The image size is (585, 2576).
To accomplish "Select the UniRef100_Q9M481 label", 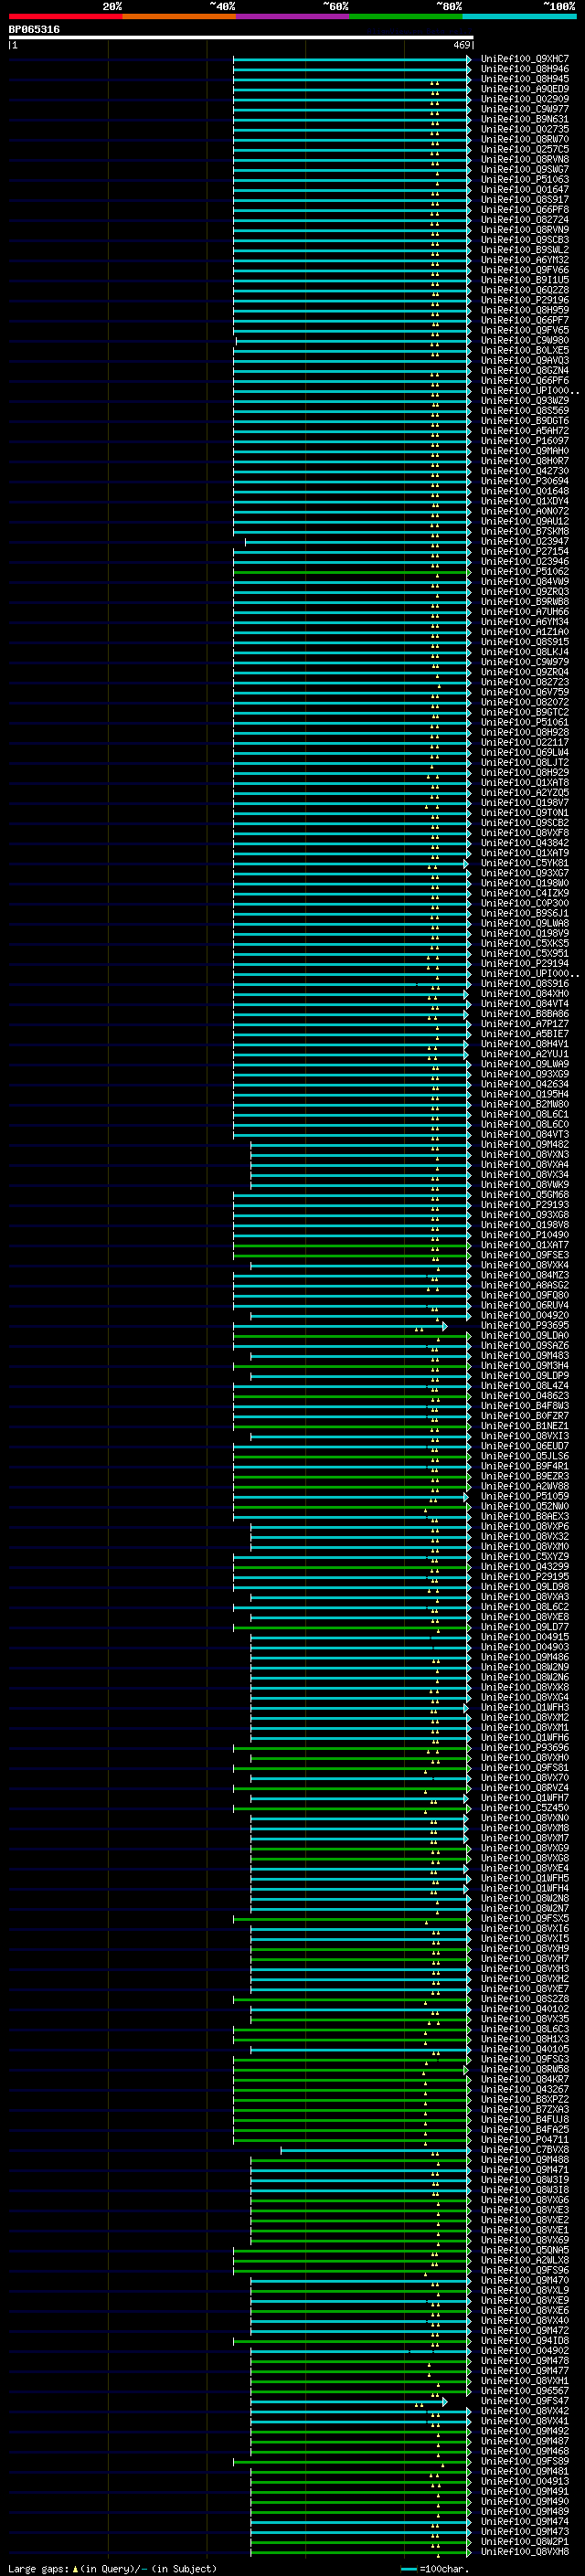I will pyautogui.click(x=524, y=2471).
